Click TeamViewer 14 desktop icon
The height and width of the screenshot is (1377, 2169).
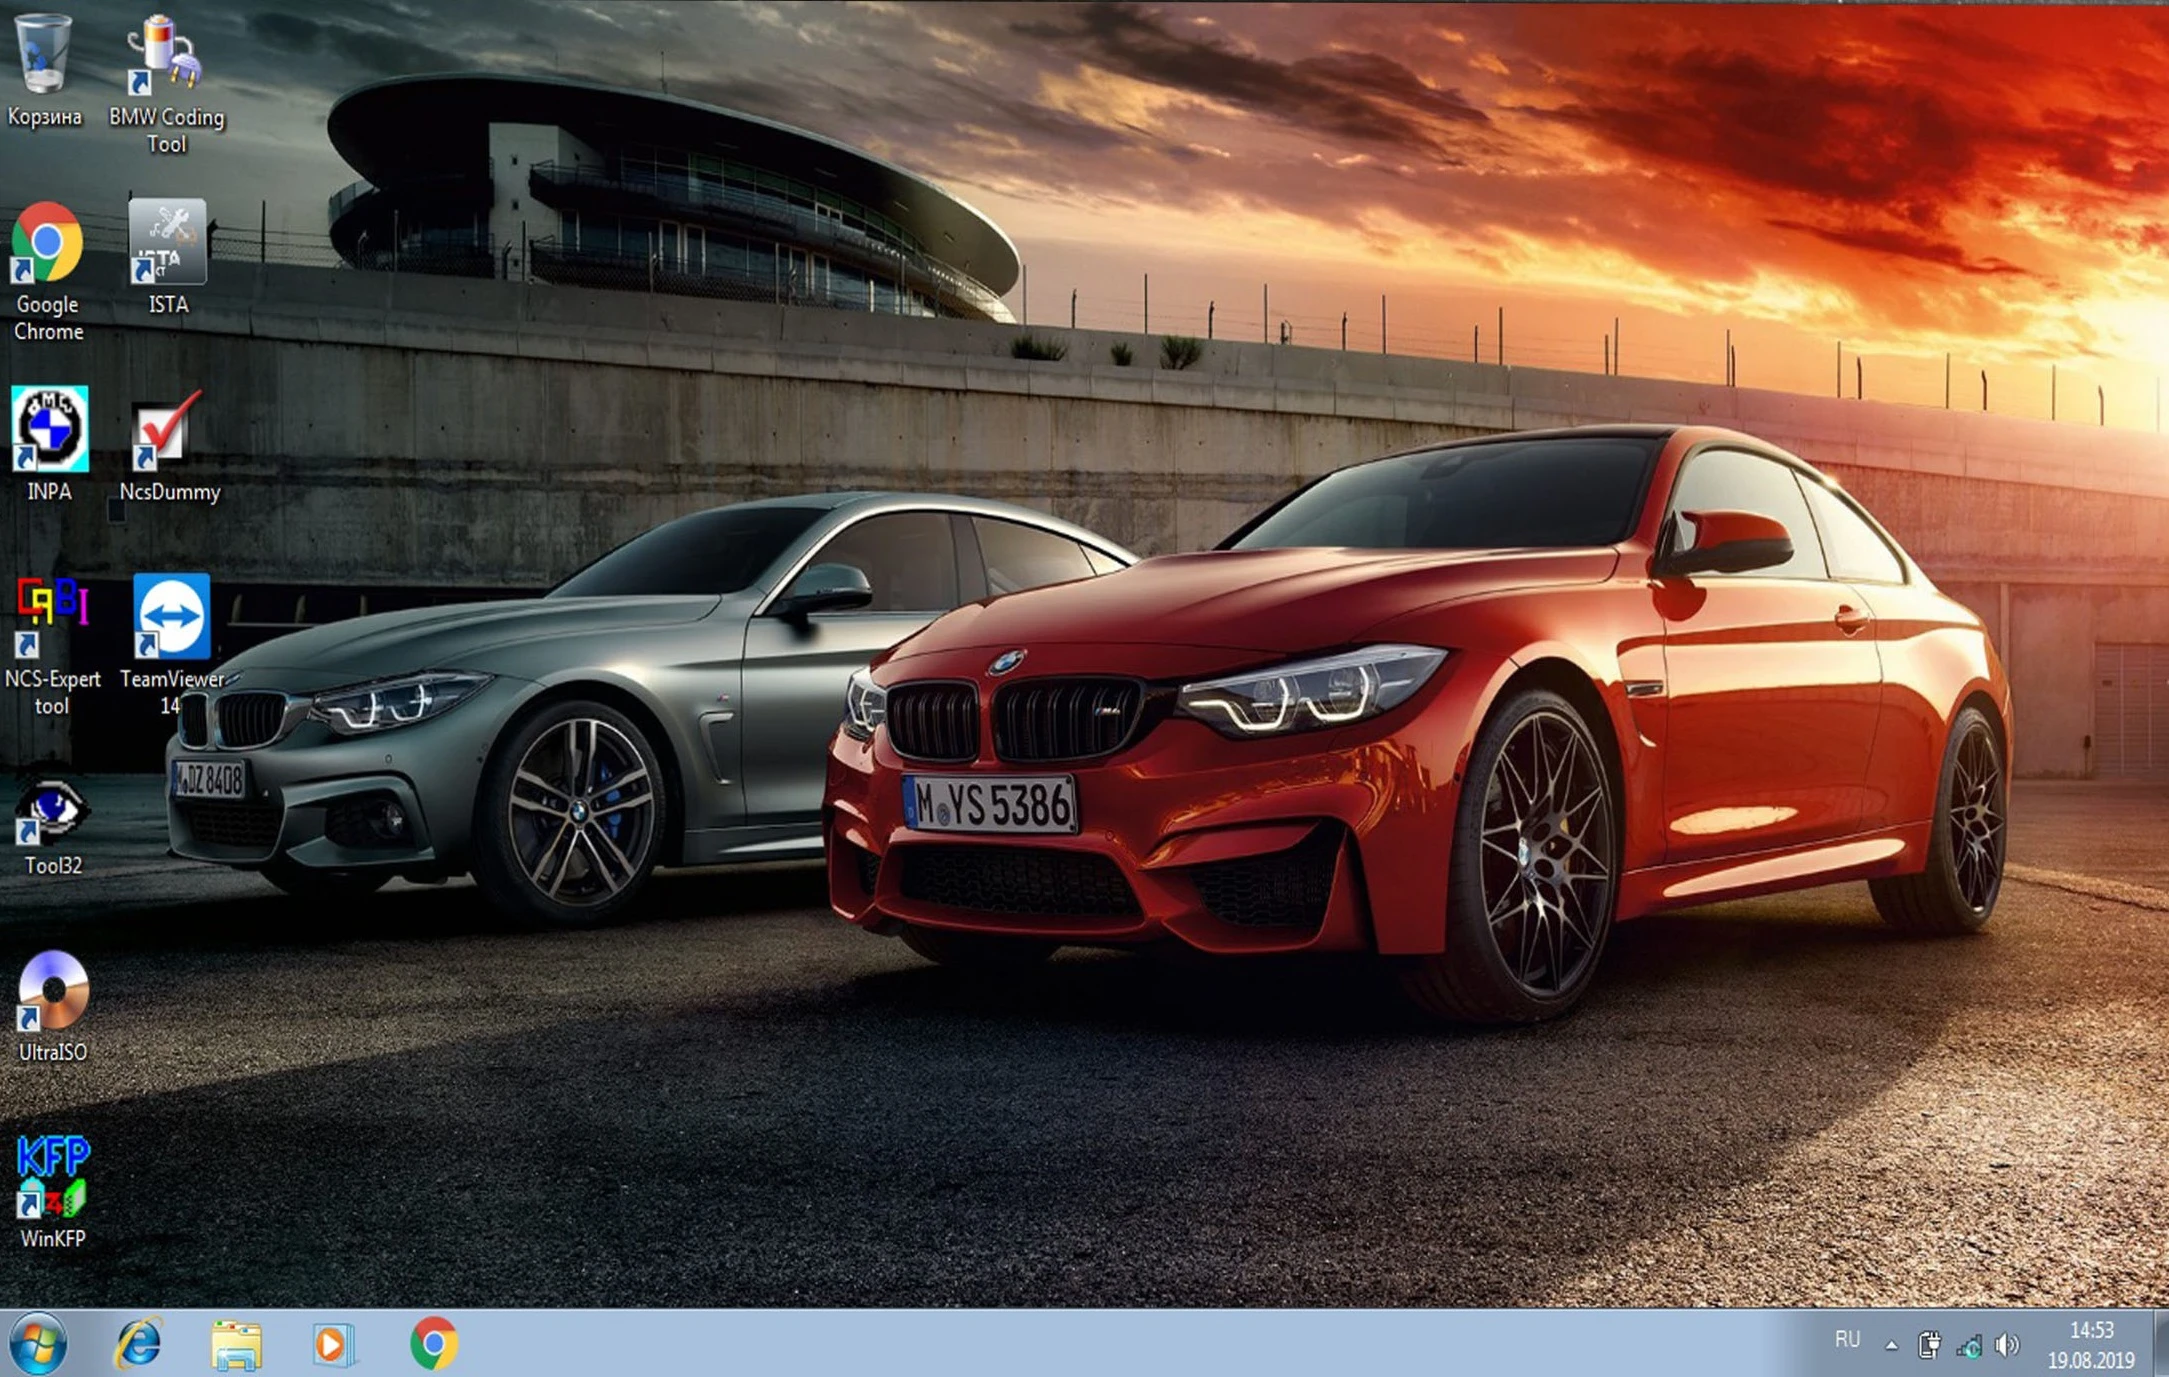(171, 643)
